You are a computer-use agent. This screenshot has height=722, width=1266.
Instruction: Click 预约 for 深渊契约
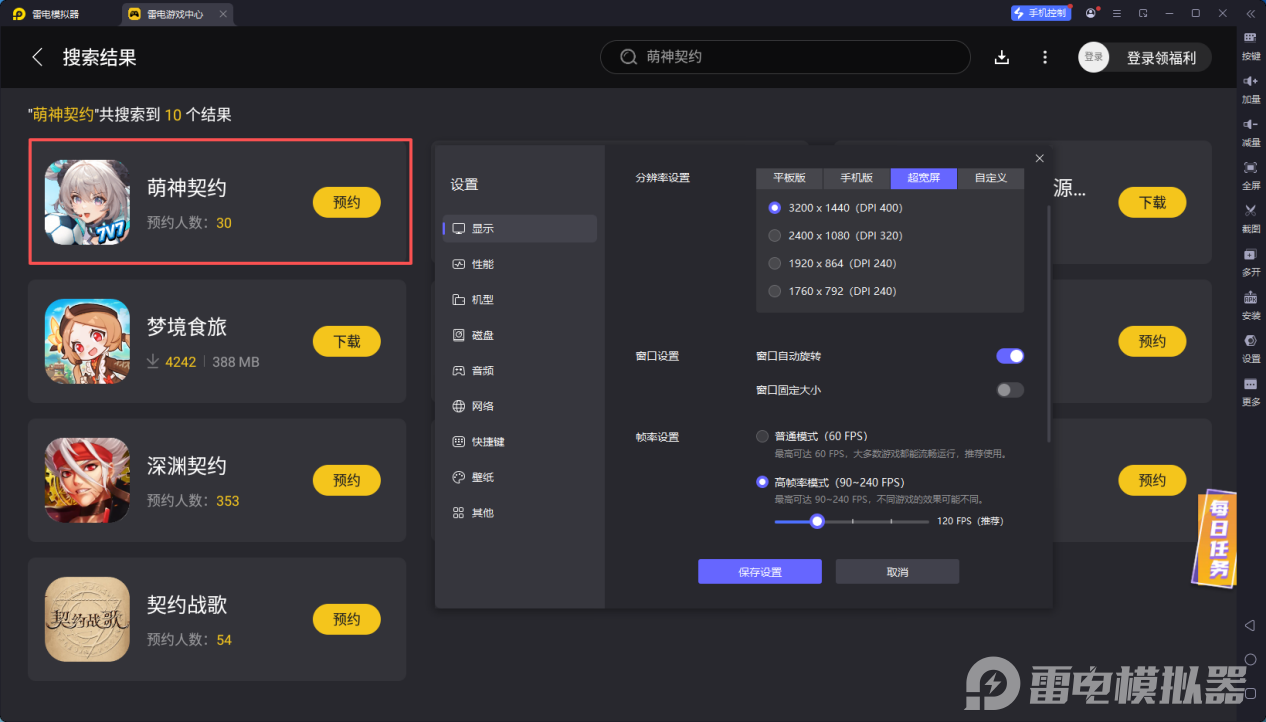tap(347, 480)
